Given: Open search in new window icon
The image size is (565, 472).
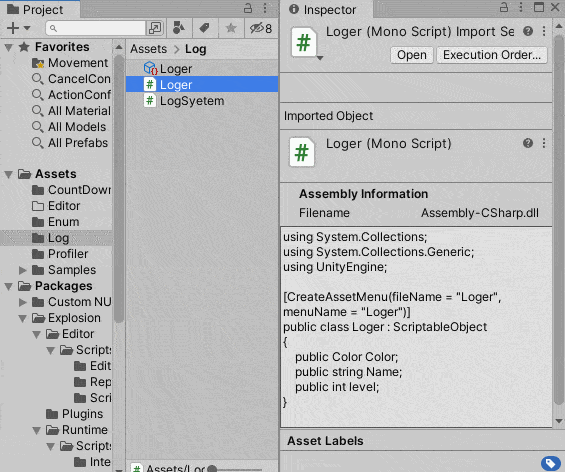Looking at the screenshot, I should [155, 28].
